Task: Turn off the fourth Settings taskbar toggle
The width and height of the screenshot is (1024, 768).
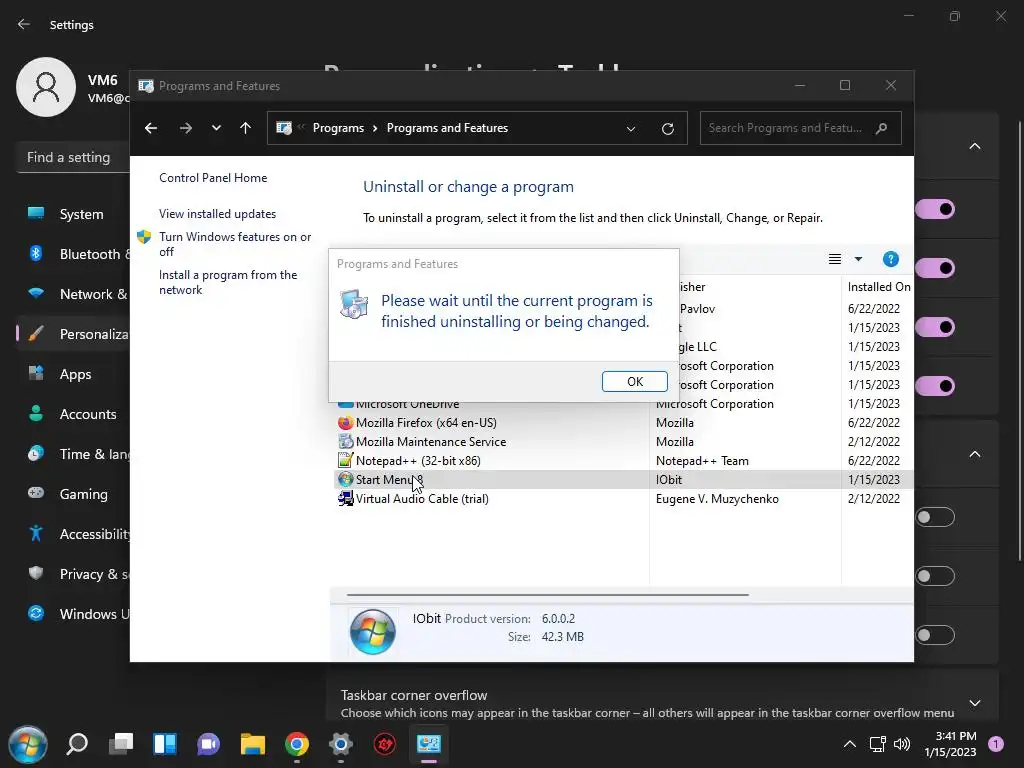Action: point(935,385)
